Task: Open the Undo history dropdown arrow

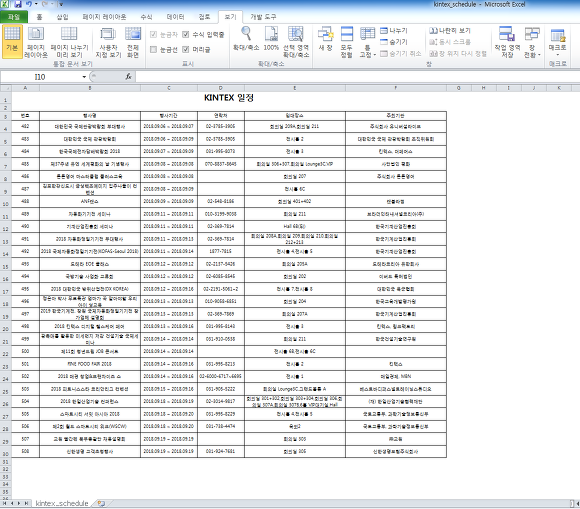Action: pyautogui.click(x=36, y=4)
